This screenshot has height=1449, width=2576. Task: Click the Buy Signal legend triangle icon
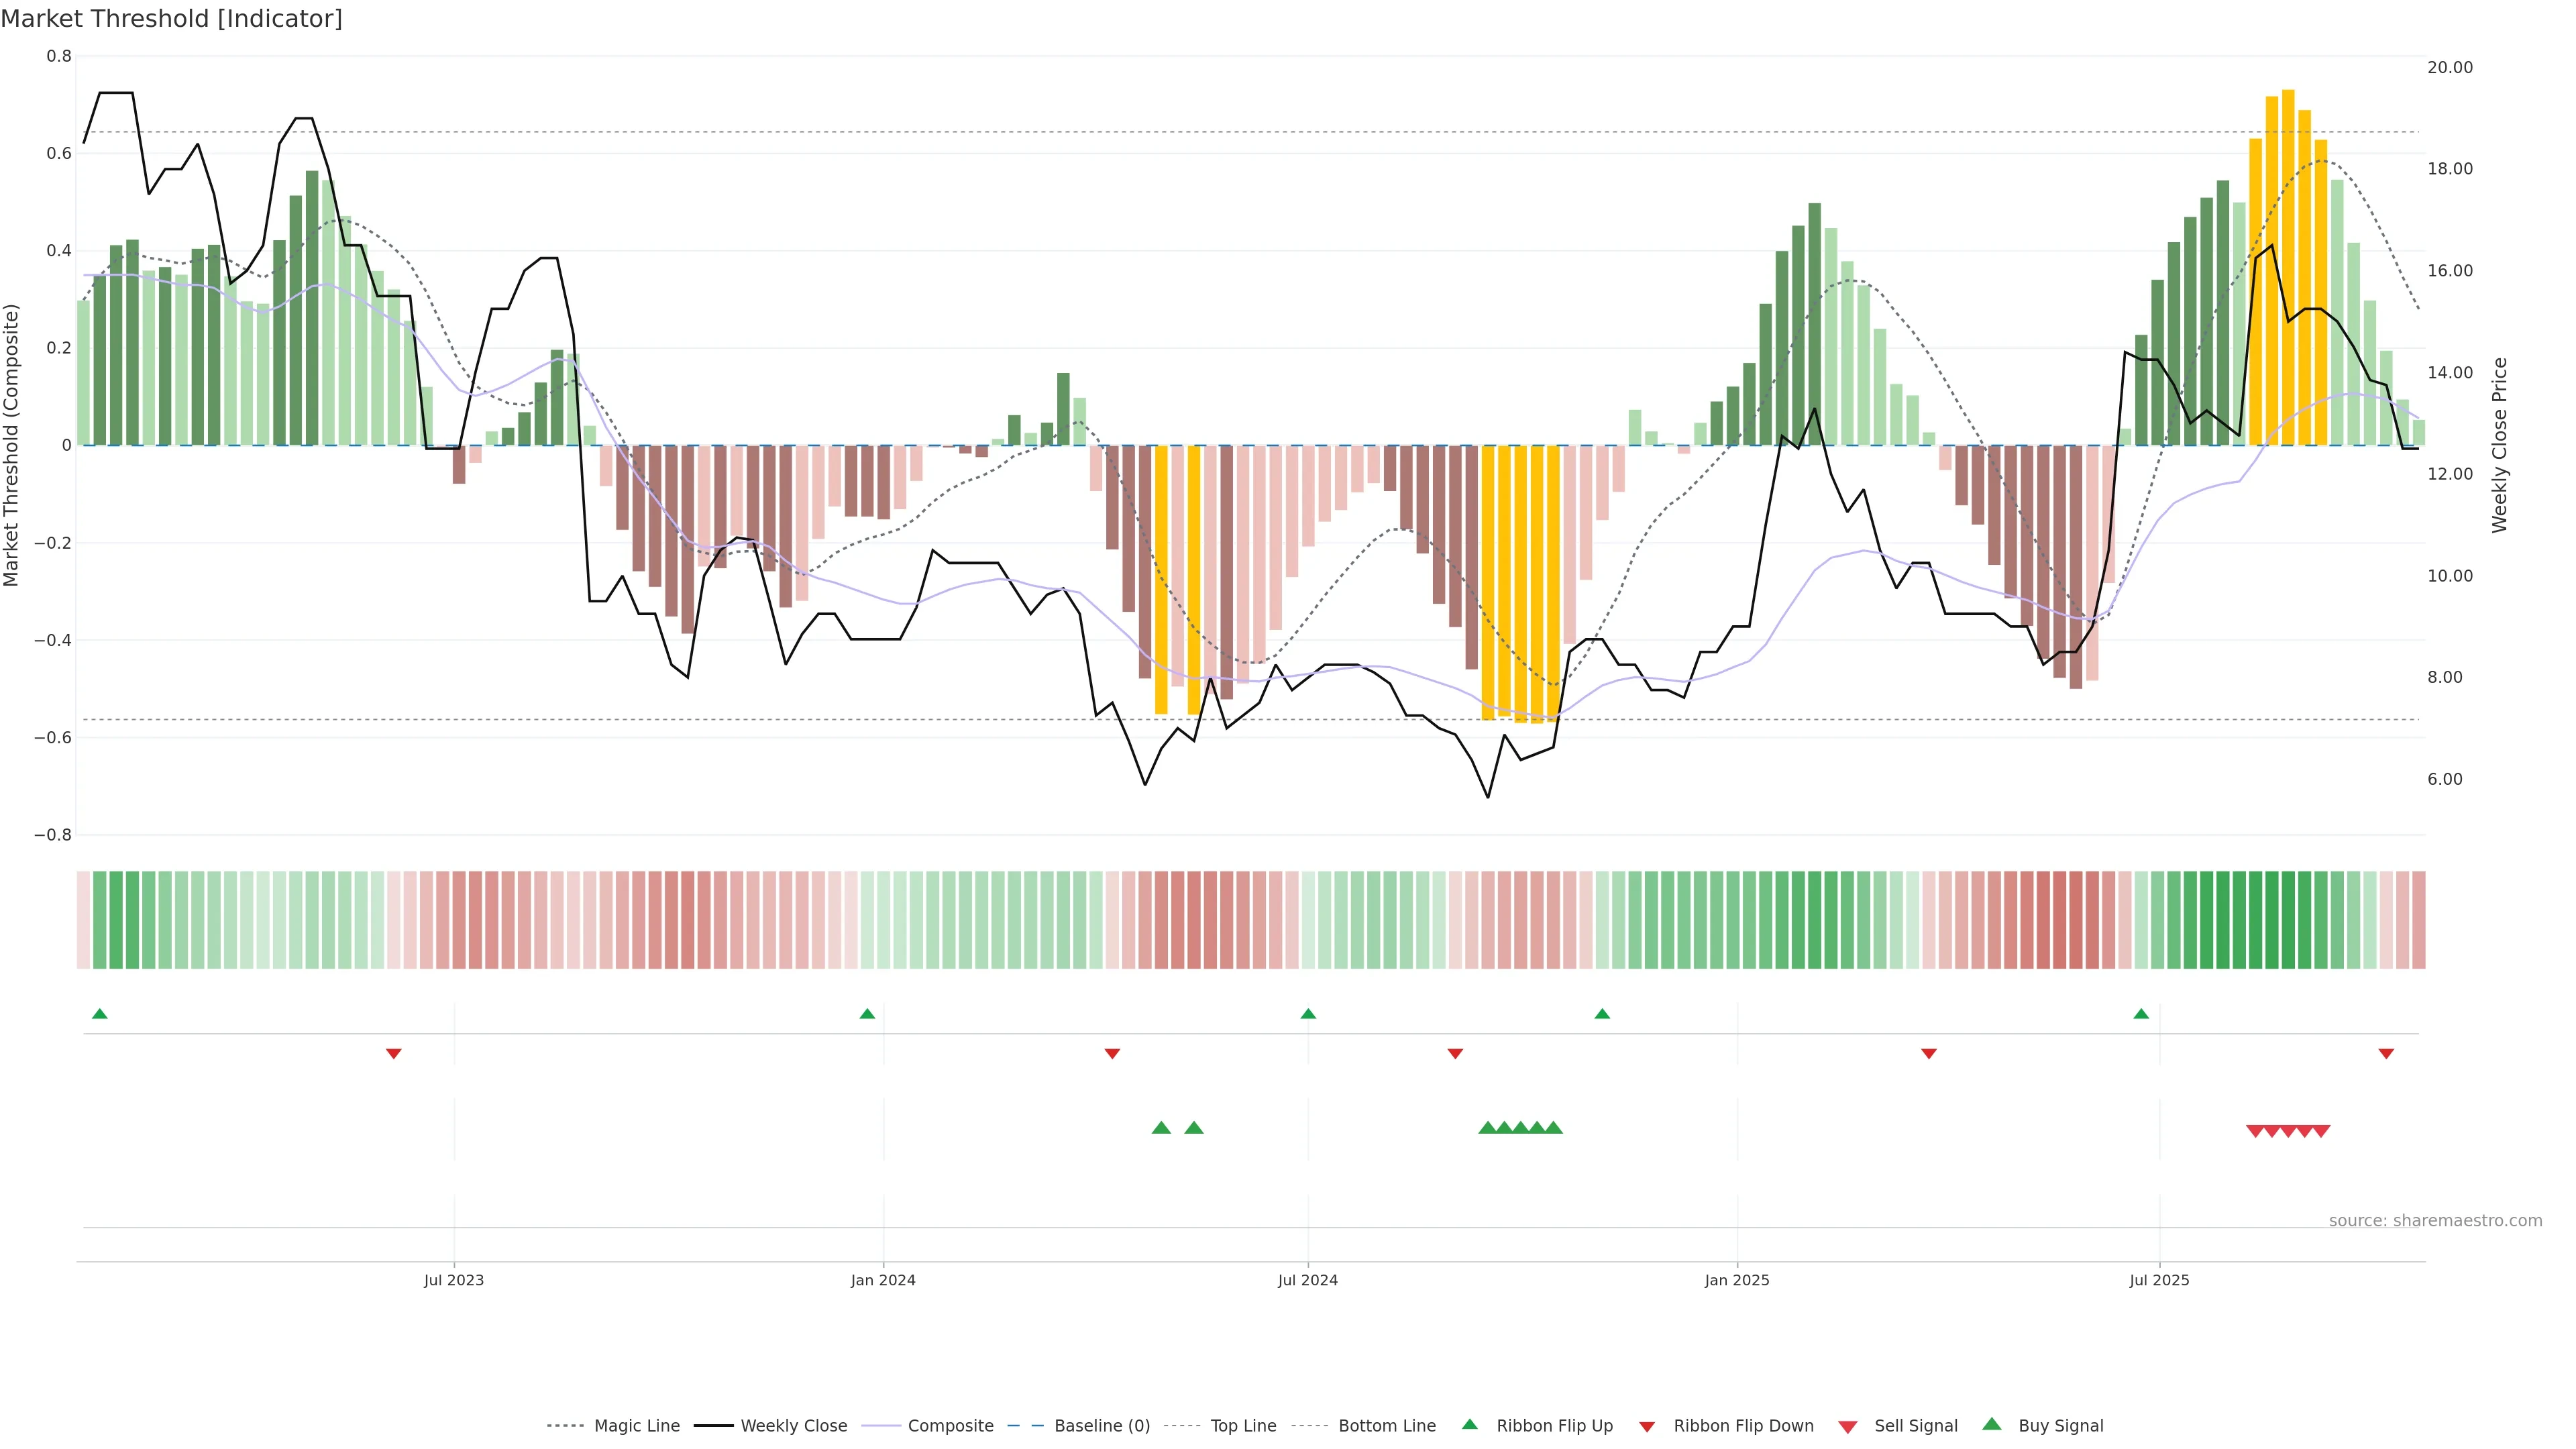1992,1424
